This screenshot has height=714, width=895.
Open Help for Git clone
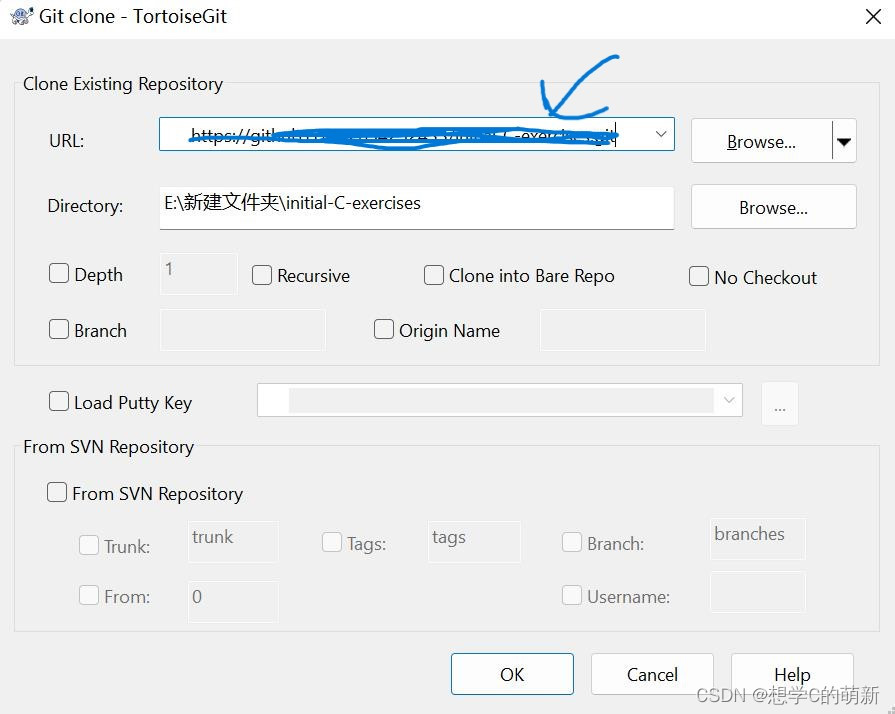click(x=792, y=674)
